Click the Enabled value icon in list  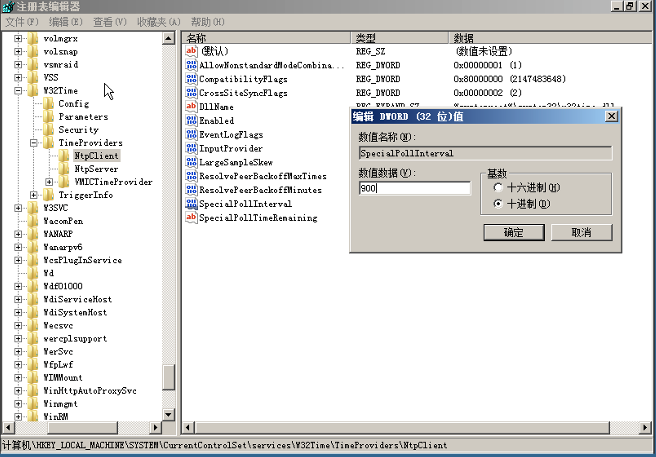190,121
